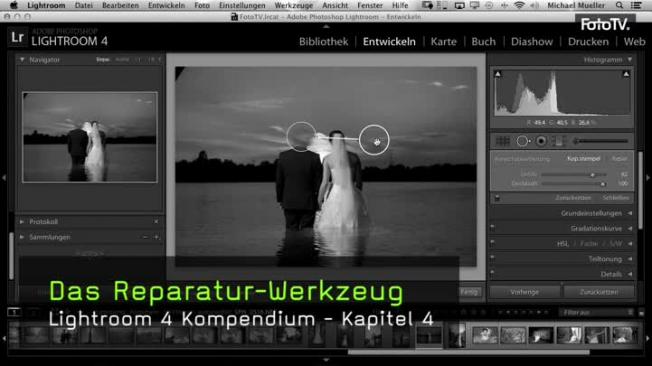The image size is (652, 366).
Task: Click the spot removal target circle on photo
Action: pos(301,136)
